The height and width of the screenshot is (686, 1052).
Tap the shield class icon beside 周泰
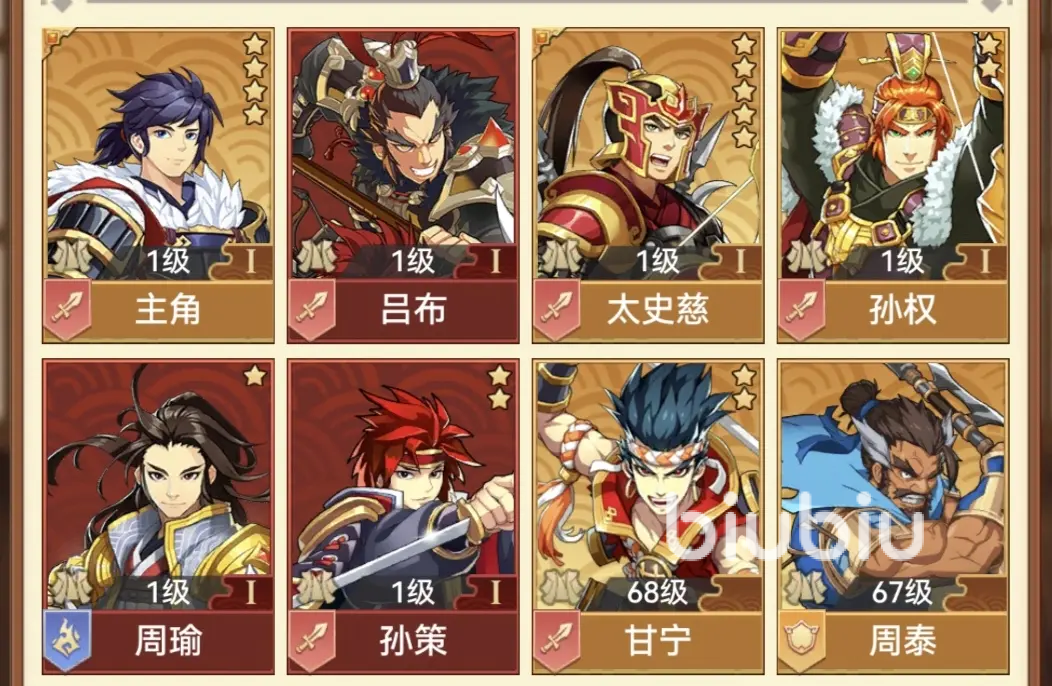click(802, 640)
